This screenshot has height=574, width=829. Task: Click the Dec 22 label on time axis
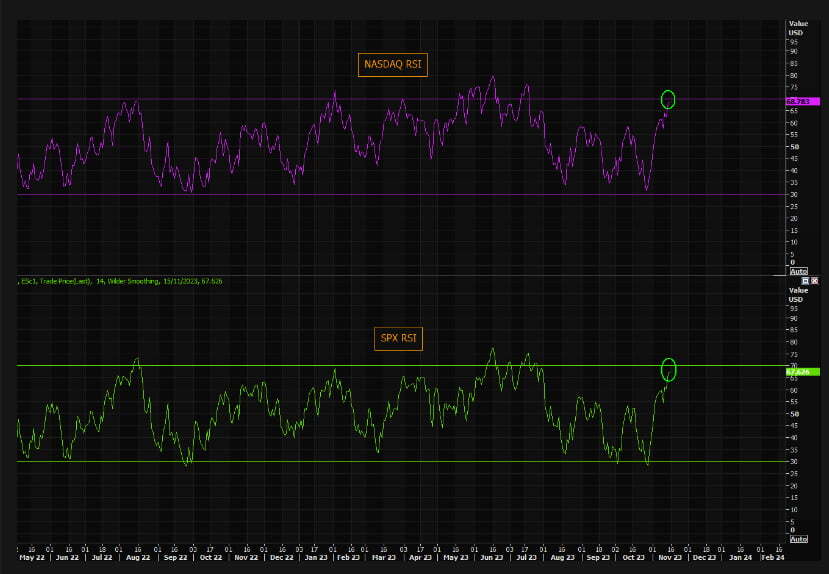[x=282, y=558]
